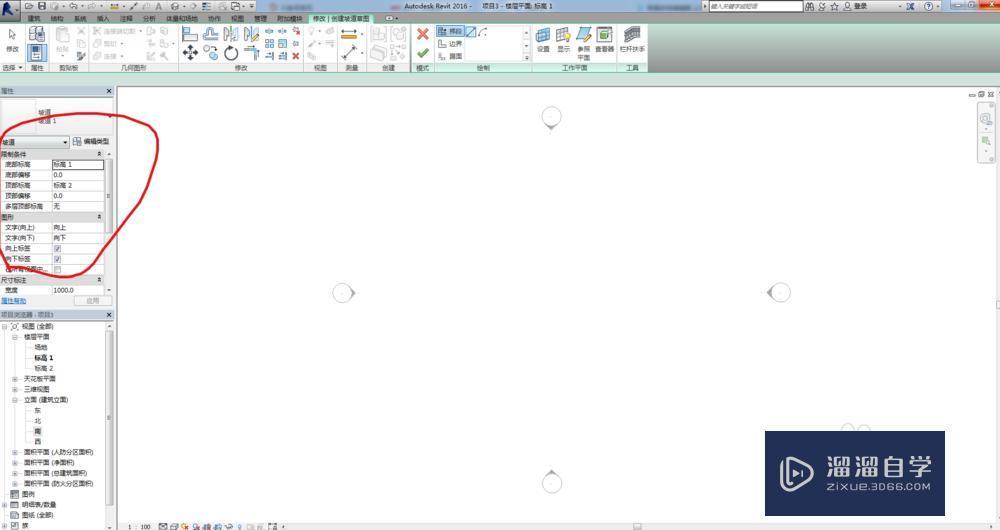Finish edit mode with green checkmark
1000x530 pixels.
click(x=422, y=54)
